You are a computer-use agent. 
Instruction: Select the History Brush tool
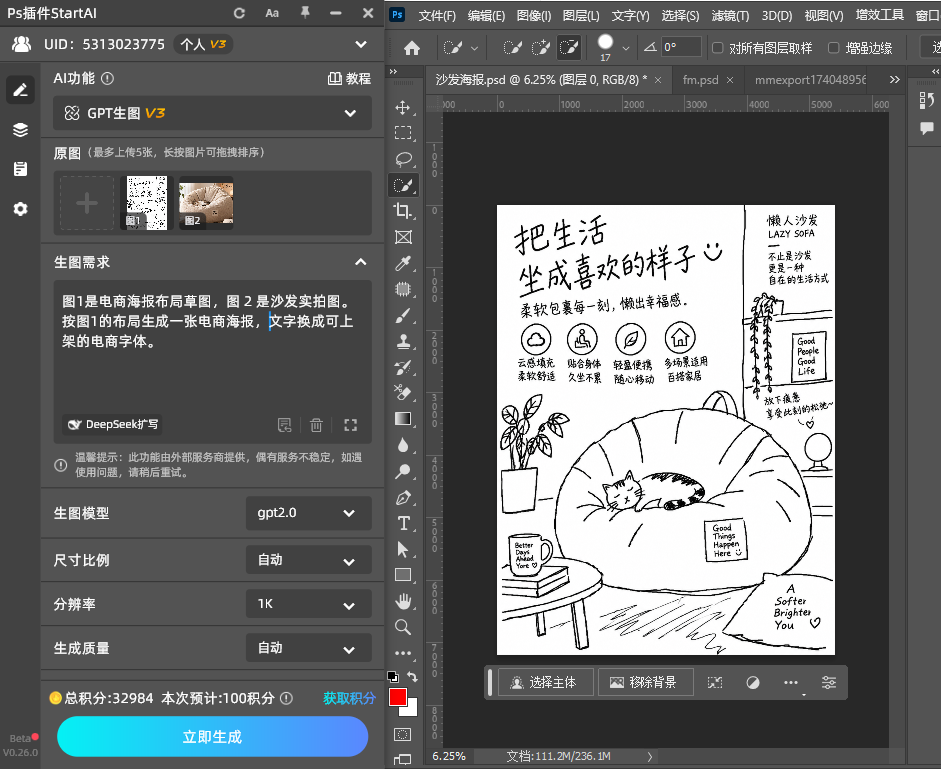[x=403, y=367]
